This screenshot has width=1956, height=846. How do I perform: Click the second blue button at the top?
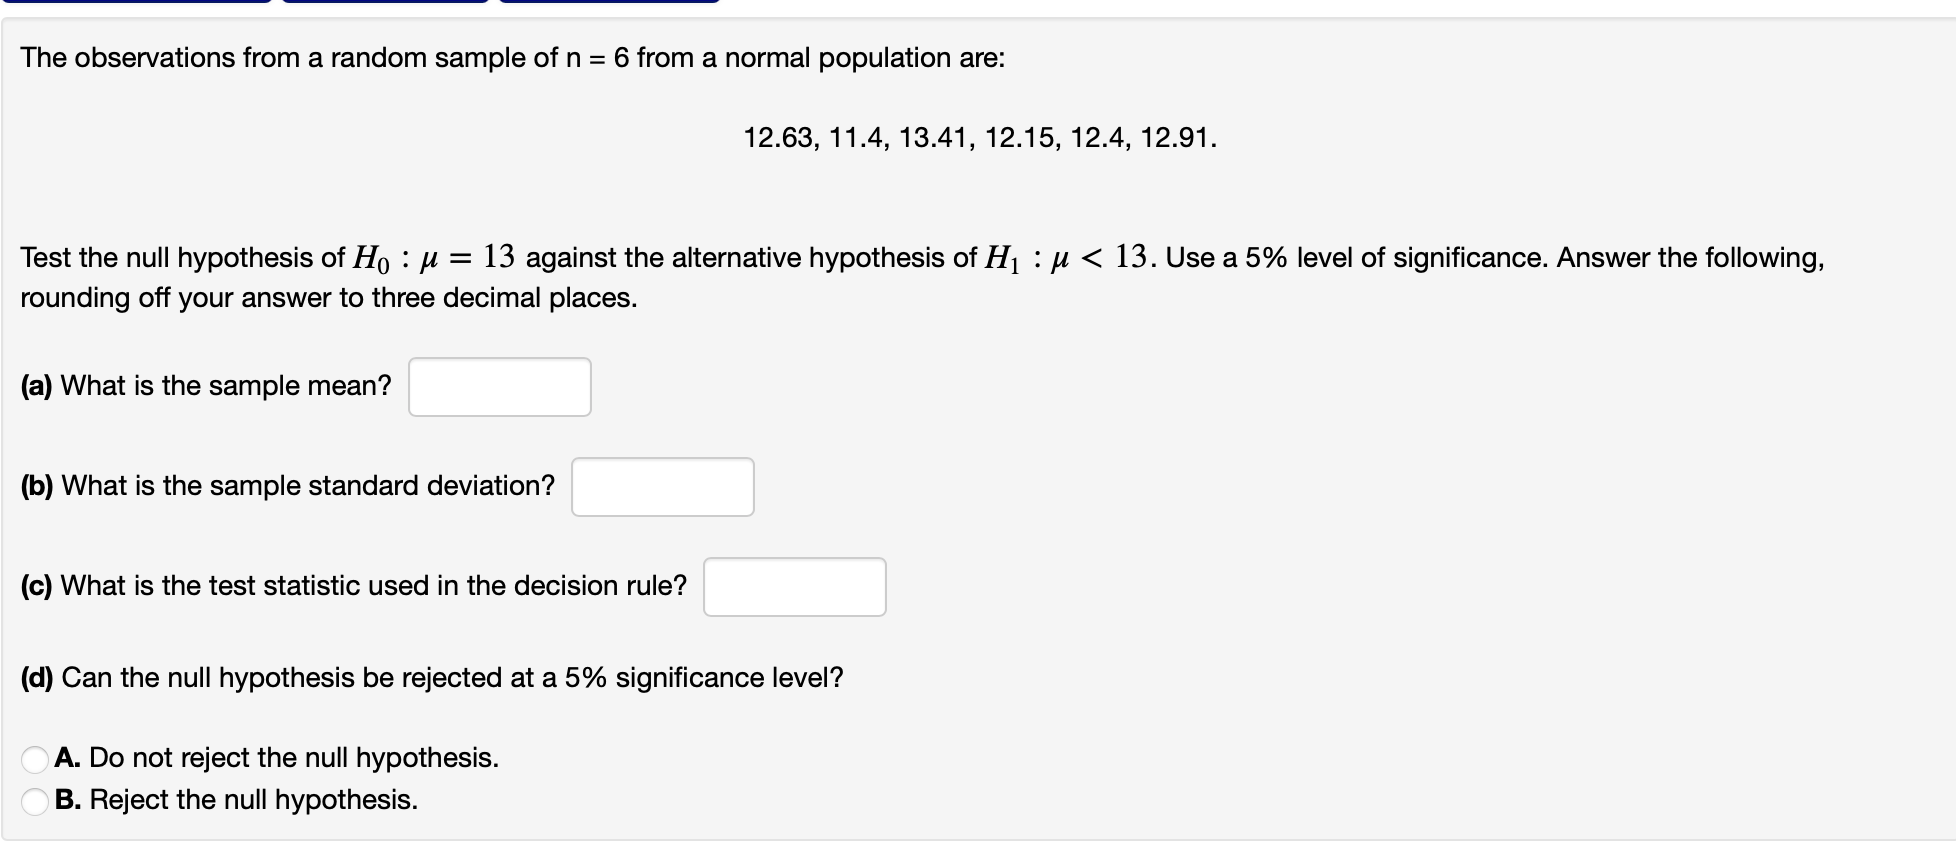pos(385,5)
